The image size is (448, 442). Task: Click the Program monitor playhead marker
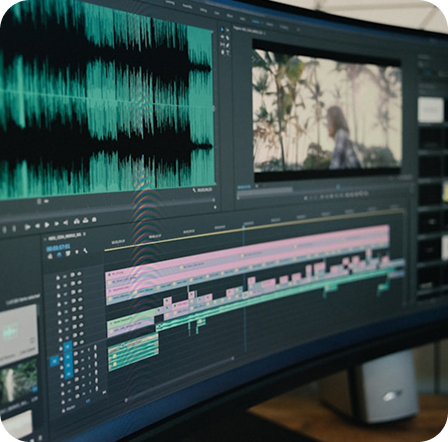pyautogui.click(x=338, y=187)
